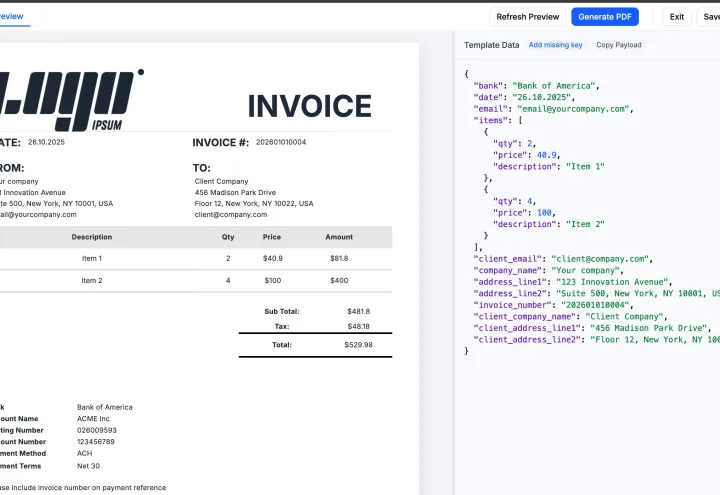Click Copy Payload
The image size is (720, 495).
(619, 45)
